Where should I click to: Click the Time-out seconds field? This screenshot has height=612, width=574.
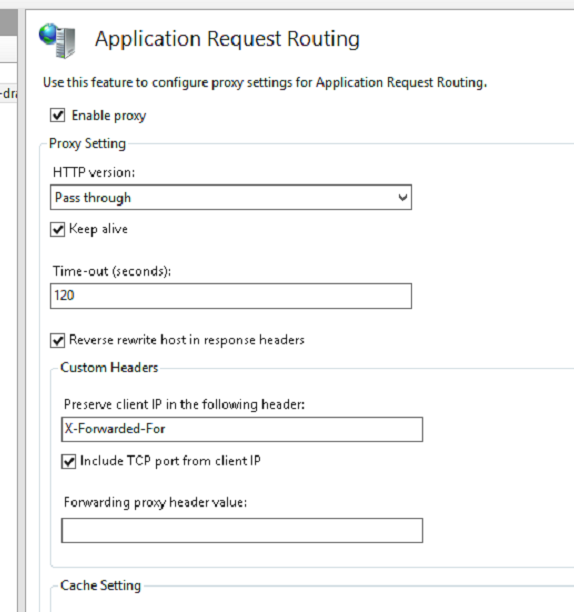coord(231,296)
